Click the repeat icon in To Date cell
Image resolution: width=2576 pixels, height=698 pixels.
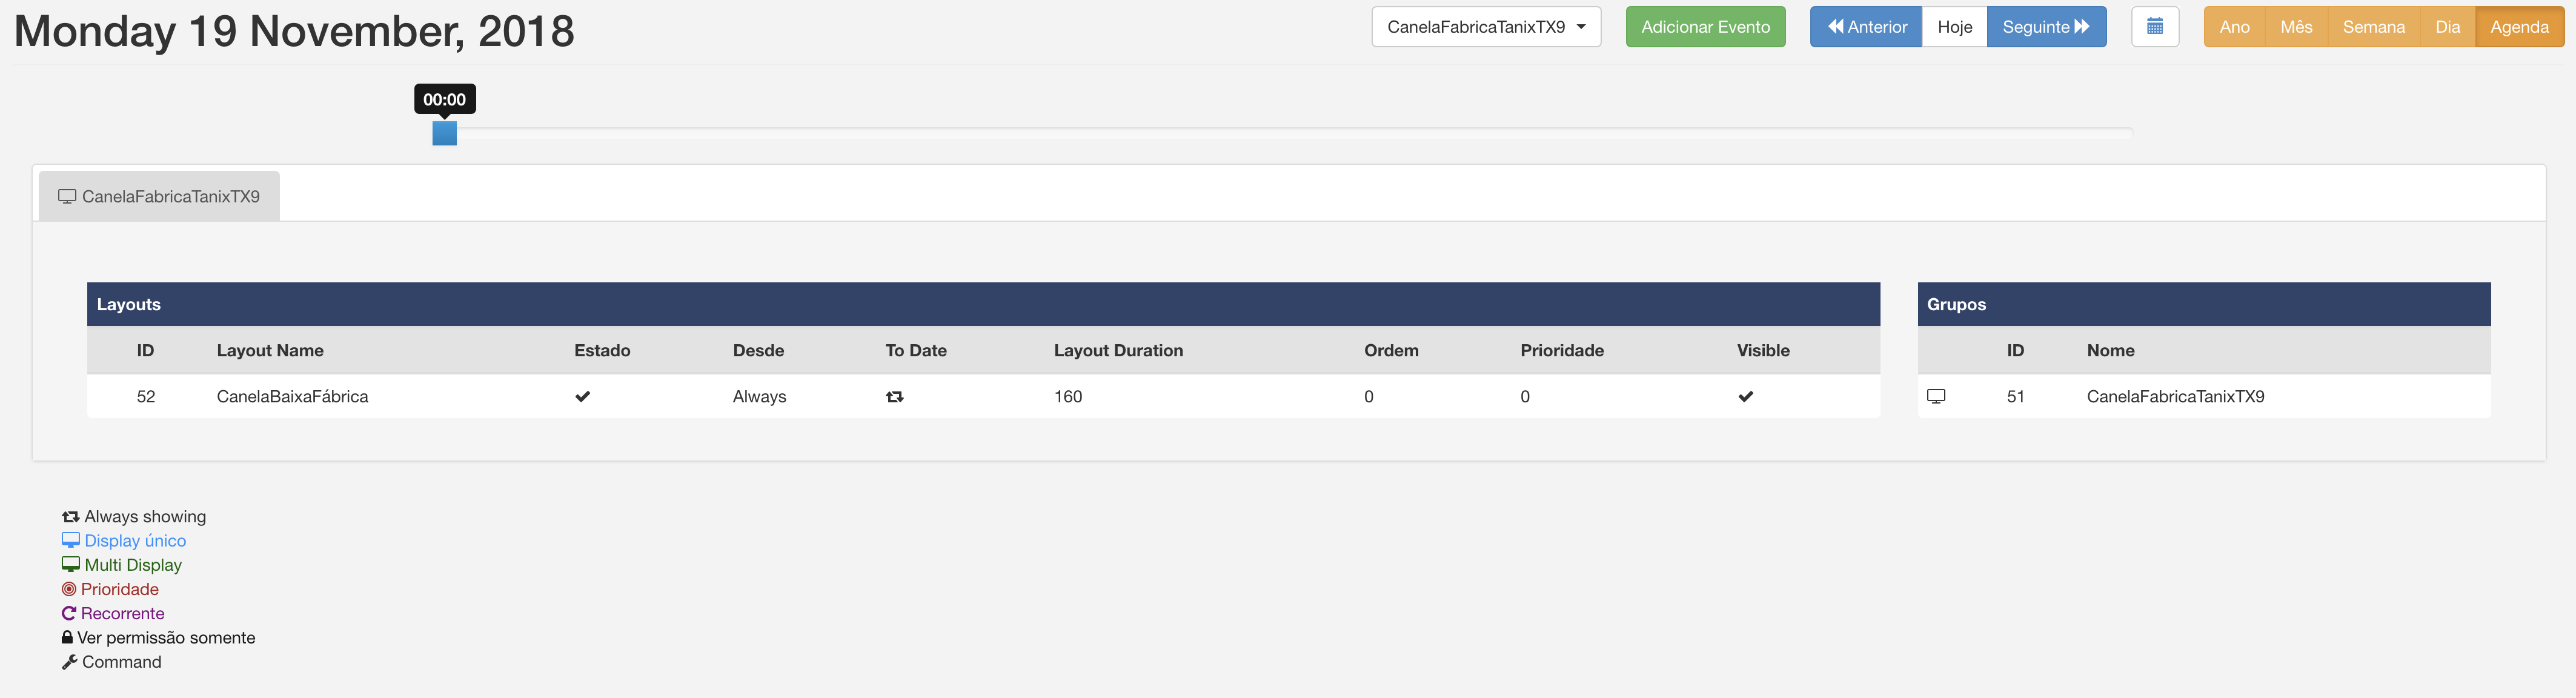(895, 397)
